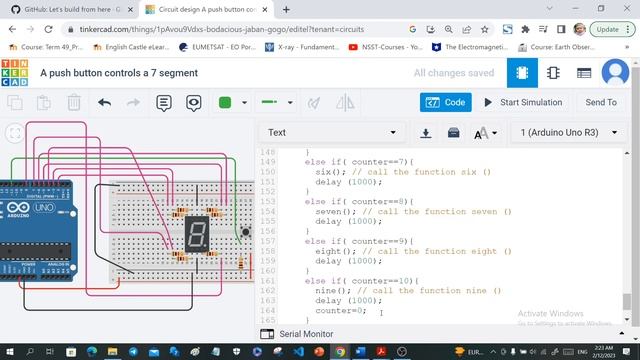Open the Text edit mode dropdown
This screenshot has height=360, width=640.
(331, 133)
